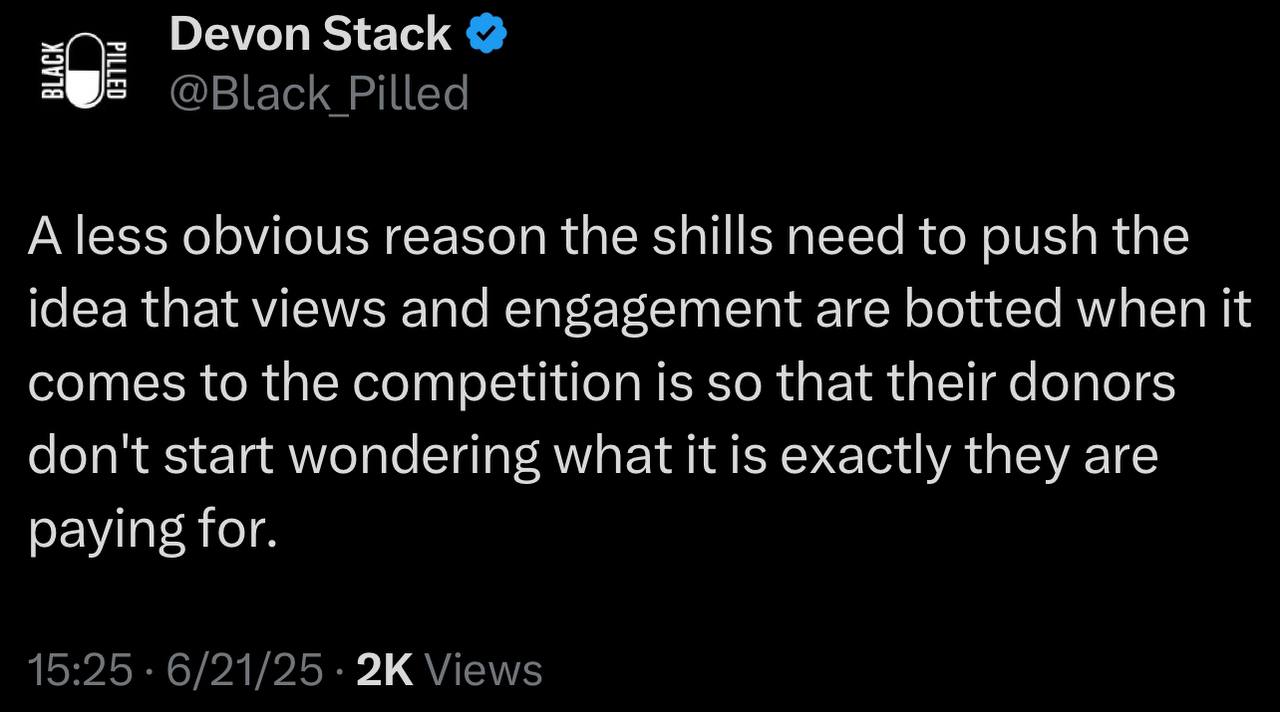Click the vertical "BLACK" text in the avatar
The width and height of the screenshot is (1280, 712).
tap(51, 70)
